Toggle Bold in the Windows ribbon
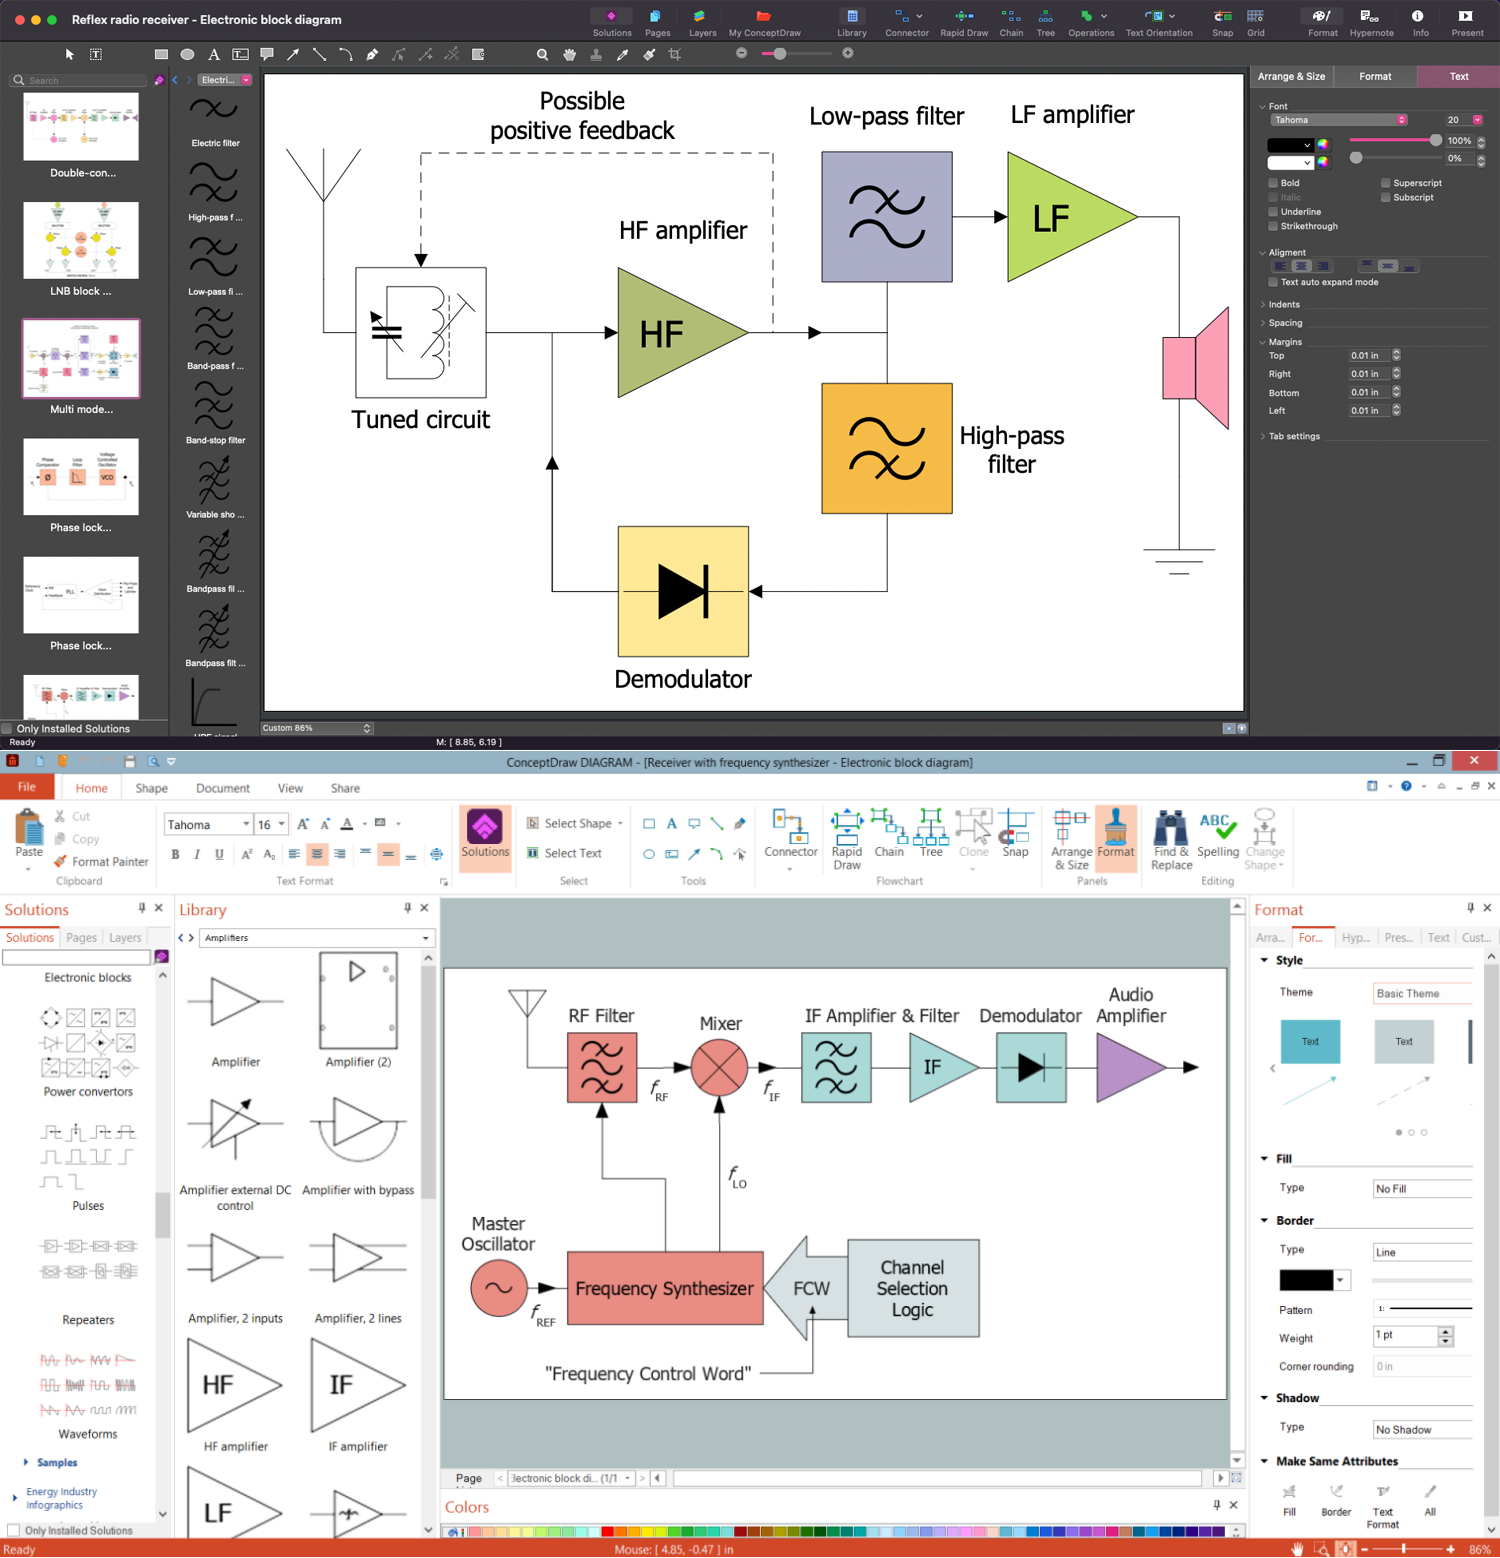This screenshot has height=1558, width=1500. 175,854
